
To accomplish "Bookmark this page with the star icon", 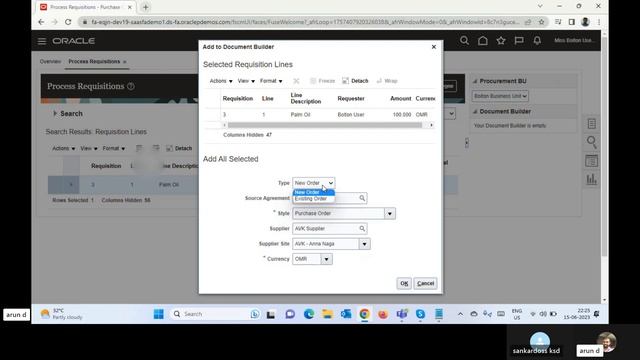I will tap(541, 22).
